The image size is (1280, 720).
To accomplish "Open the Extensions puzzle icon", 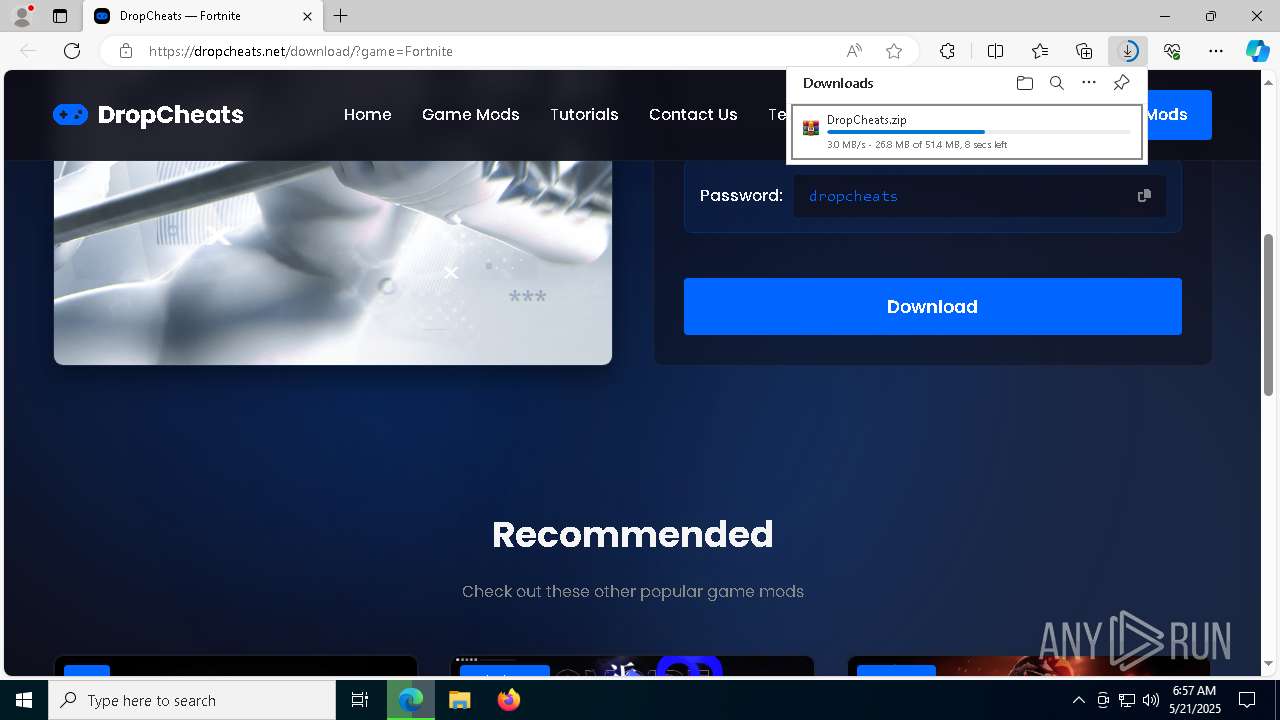I will [947, 51].
